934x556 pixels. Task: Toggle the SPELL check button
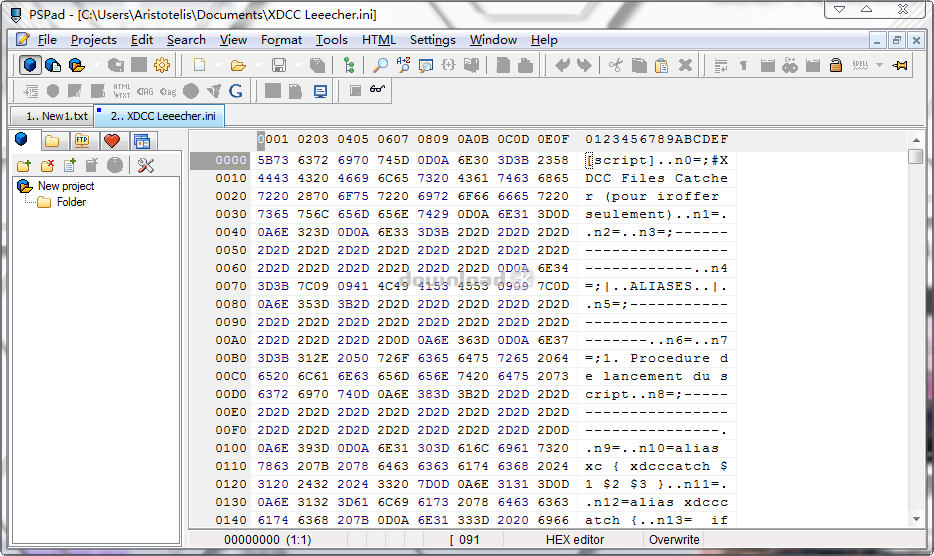point(860,65)
